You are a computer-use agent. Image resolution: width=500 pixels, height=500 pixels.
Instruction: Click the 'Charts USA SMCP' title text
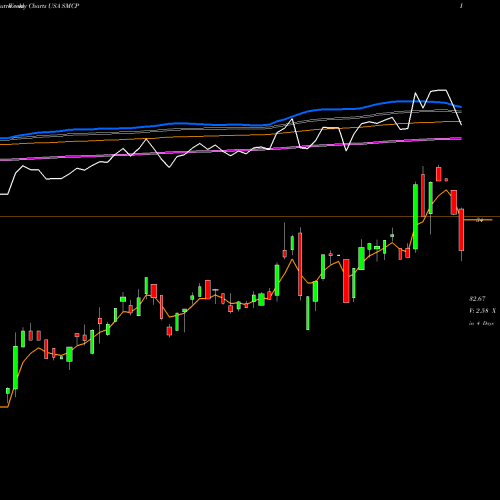point(54,6)
